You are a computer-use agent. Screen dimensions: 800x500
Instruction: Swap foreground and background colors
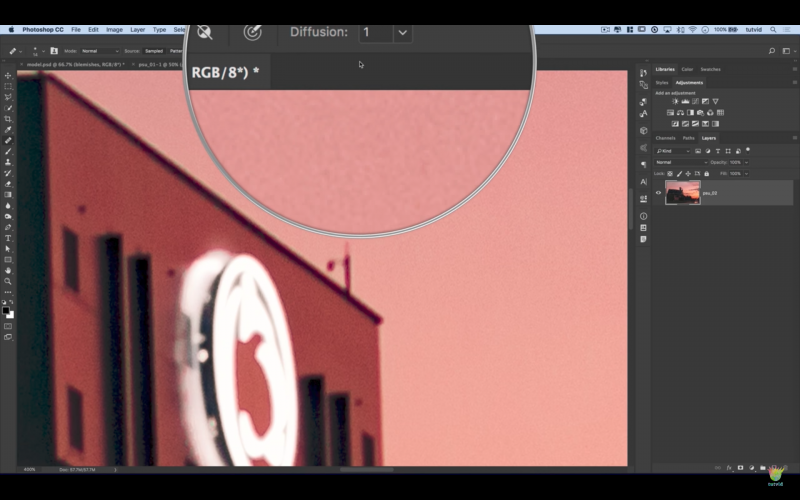coord(11,303)
